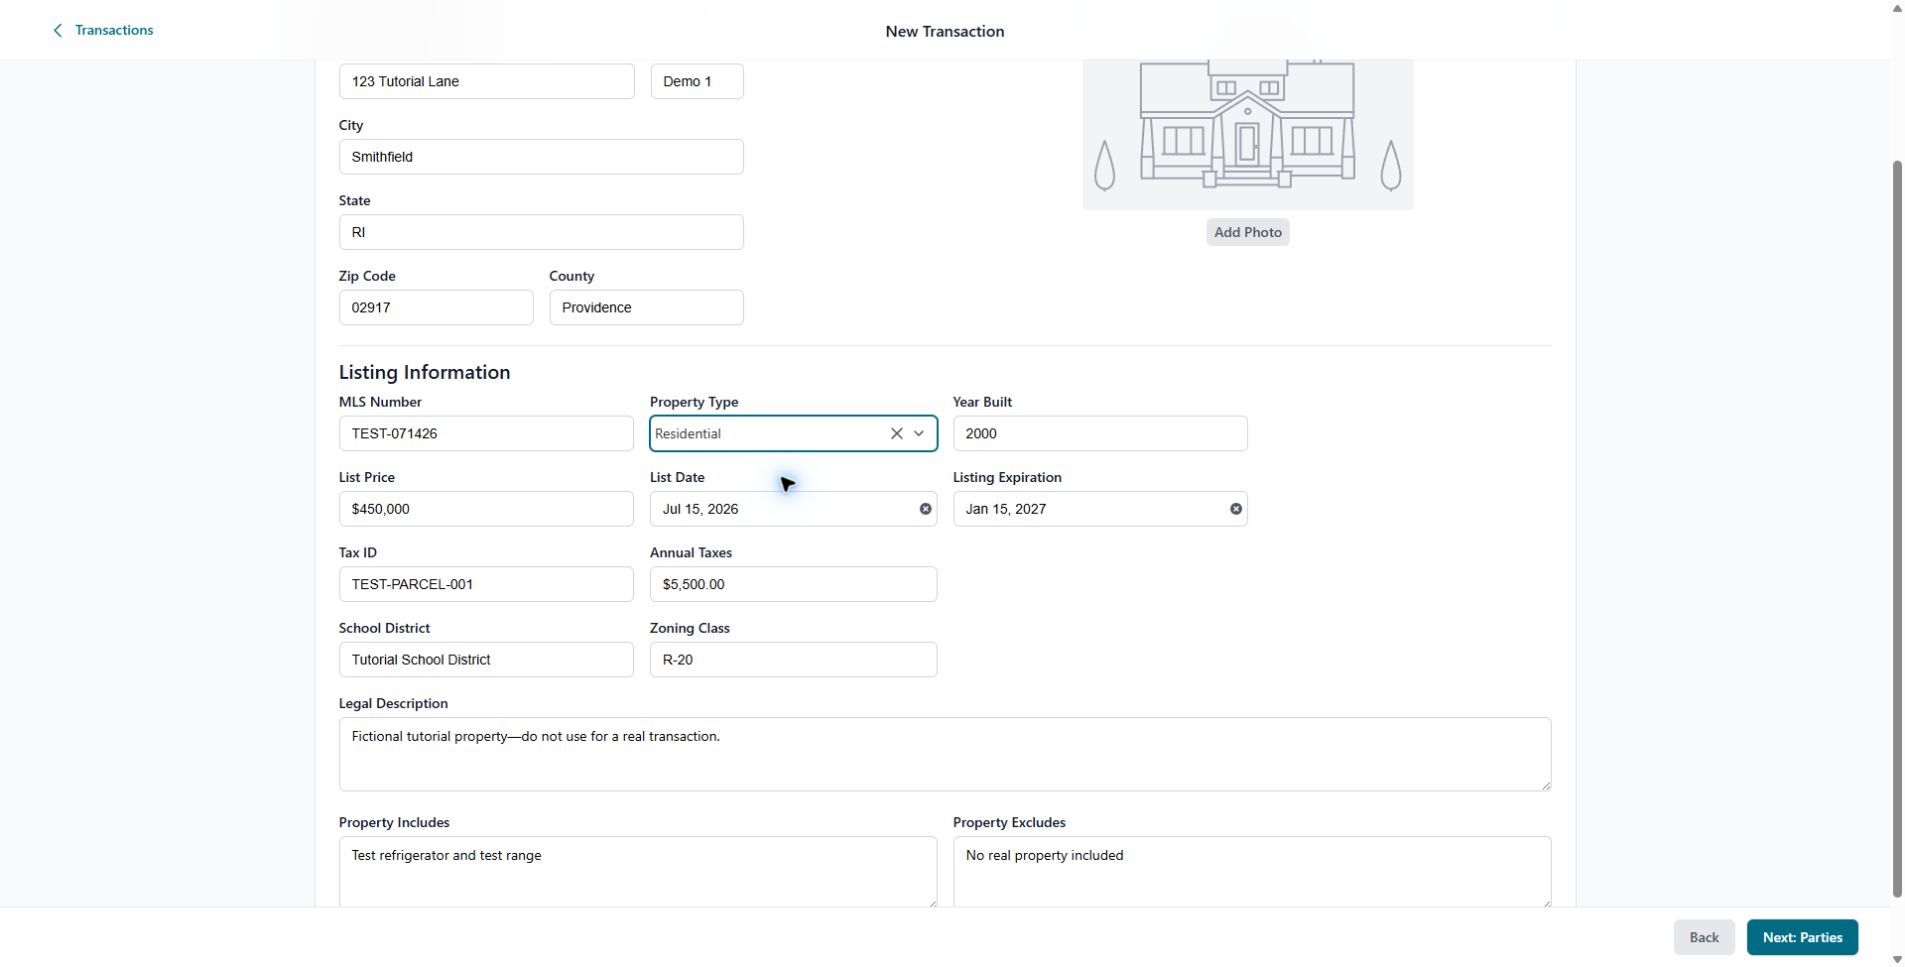The width and height of the screenshot is (1905, 967).
Task: Click into Property Excludes textarea
Action: coord(1252,872)
